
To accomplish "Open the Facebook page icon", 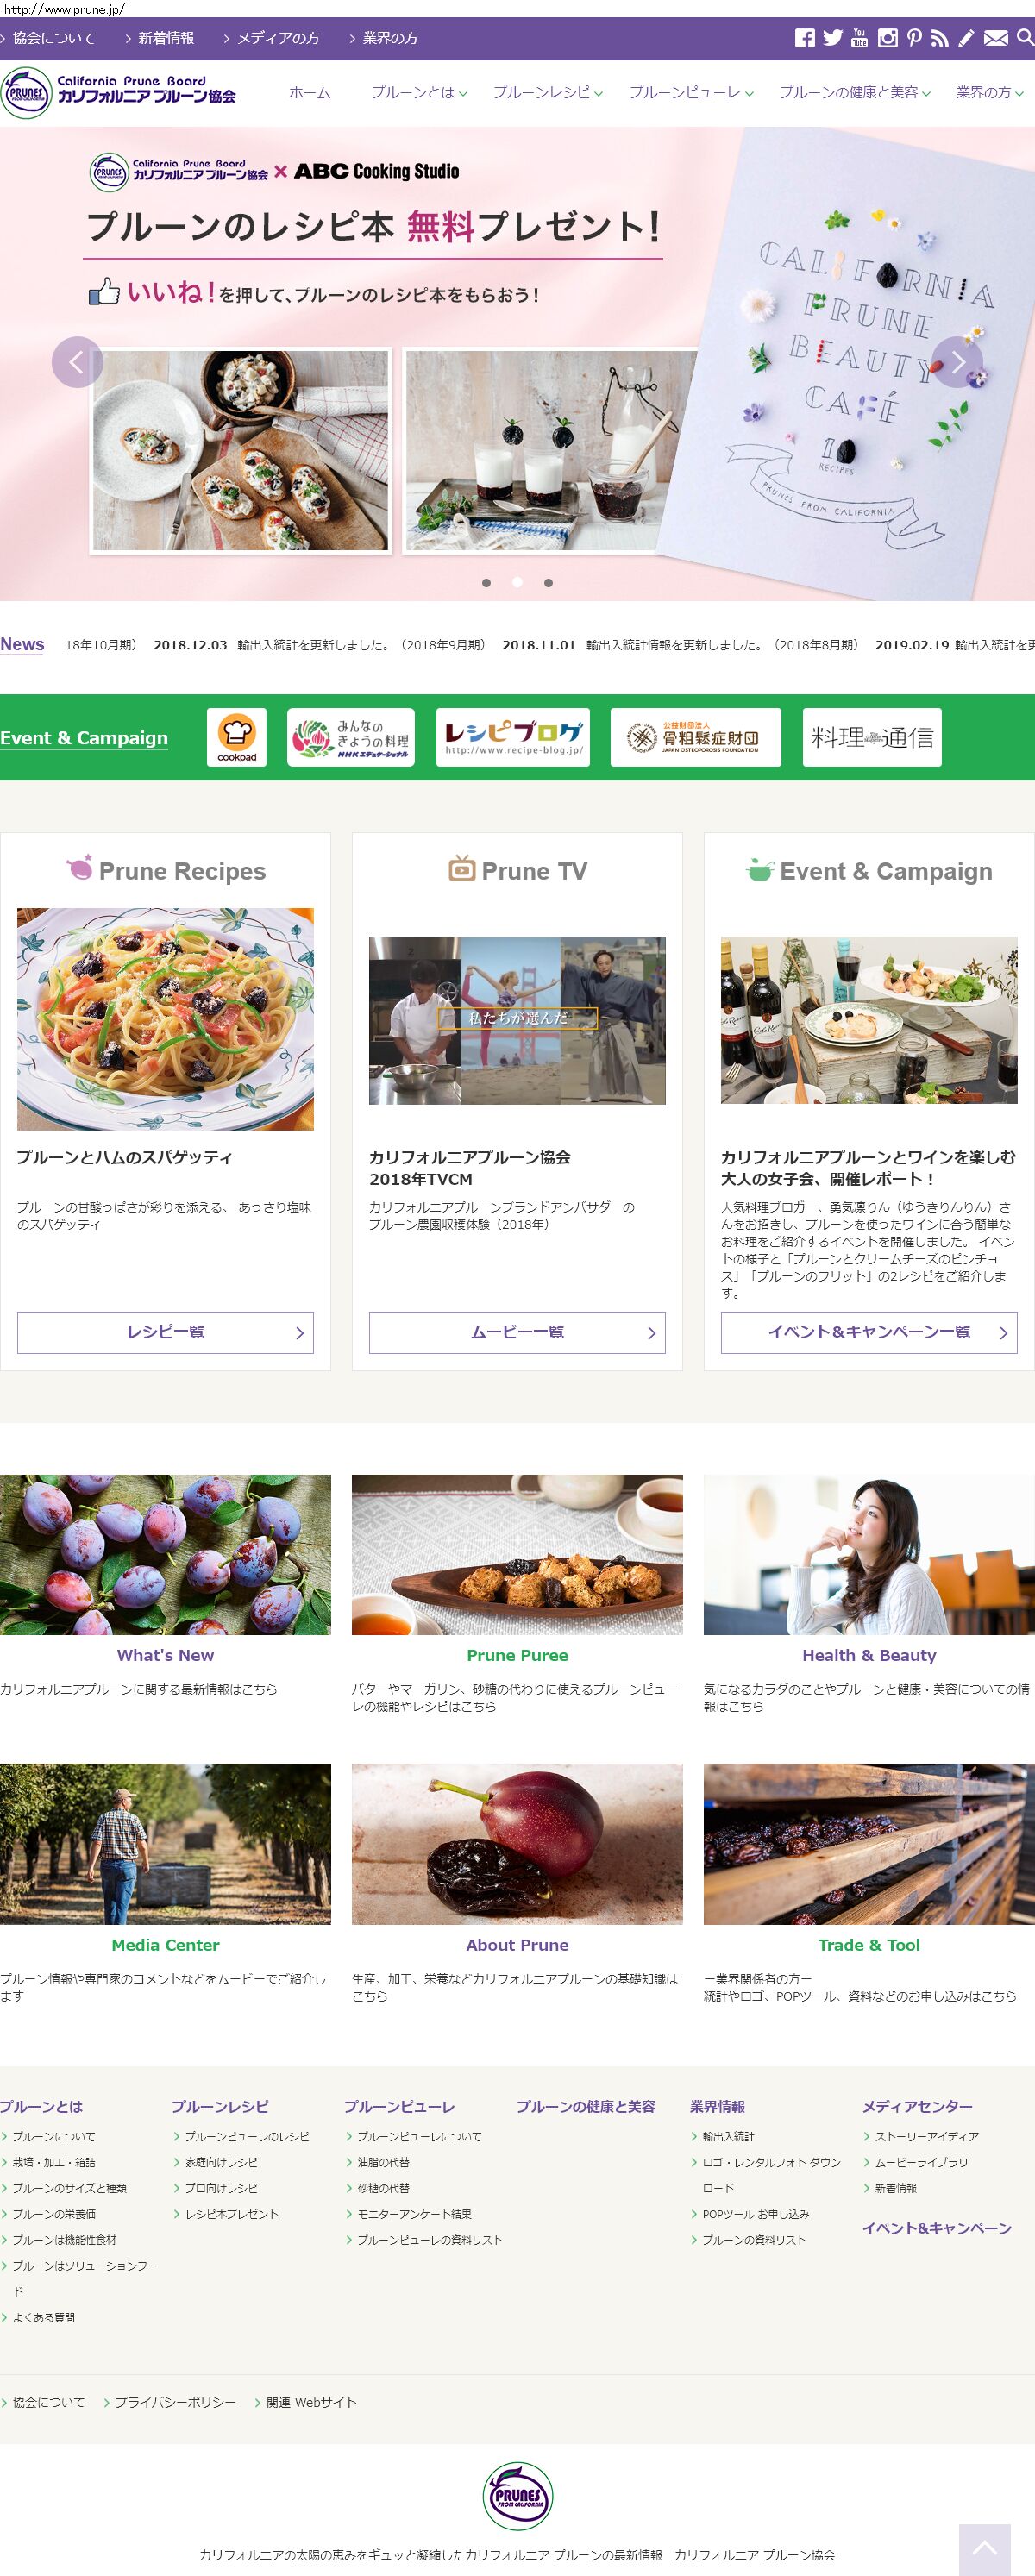I will click(804, 38).
